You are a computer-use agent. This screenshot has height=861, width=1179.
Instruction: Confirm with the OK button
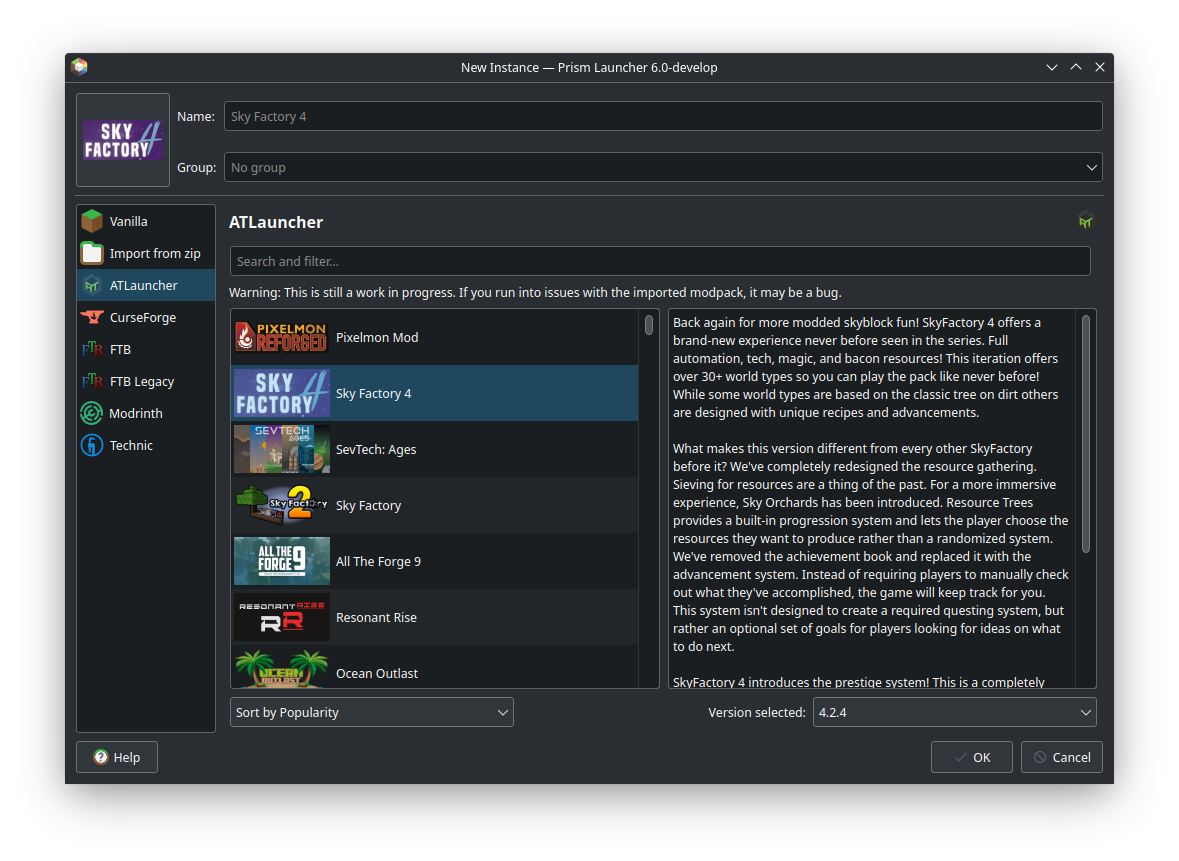pos(971,757)
